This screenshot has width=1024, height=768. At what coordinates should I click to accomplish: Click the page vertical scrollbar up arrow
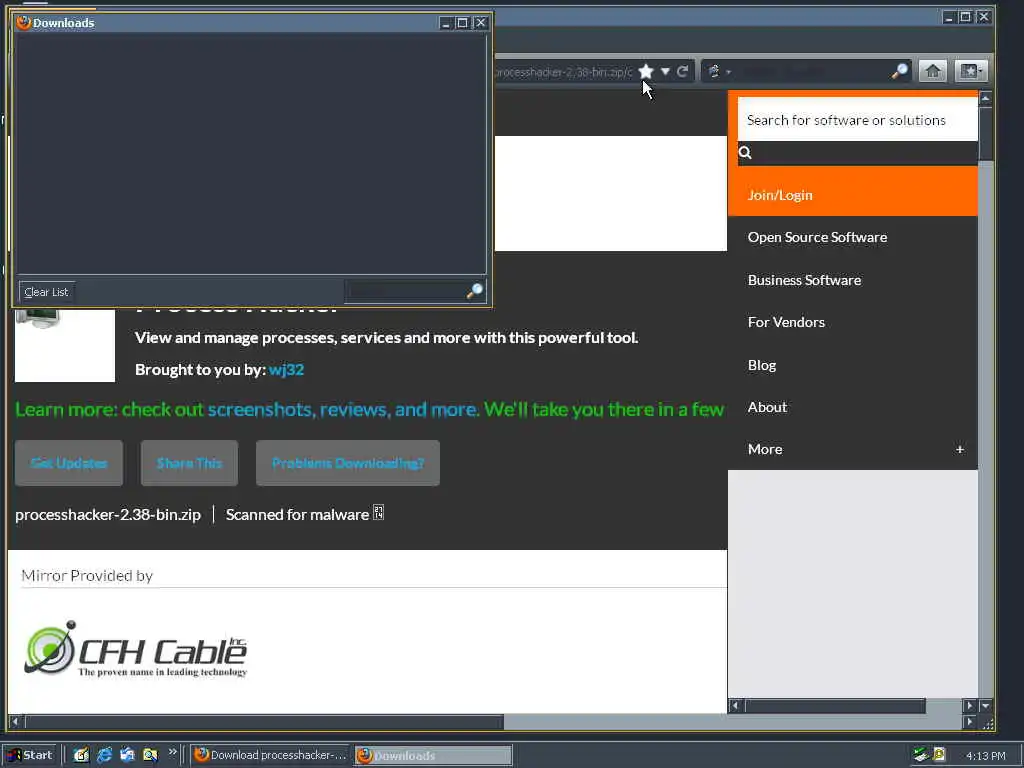pos(985,98)
